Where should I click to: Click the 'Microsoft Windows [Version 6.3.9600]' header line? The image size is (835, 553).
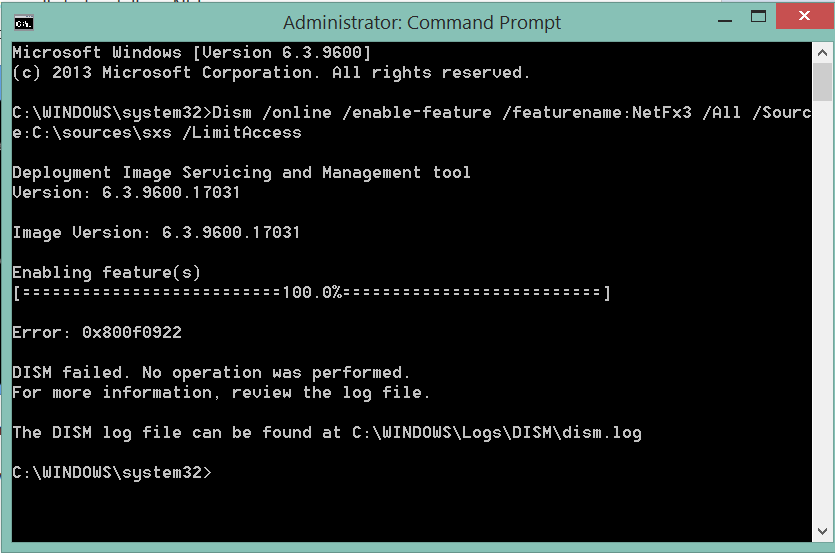pyautogui.click(x=192, y=52)
